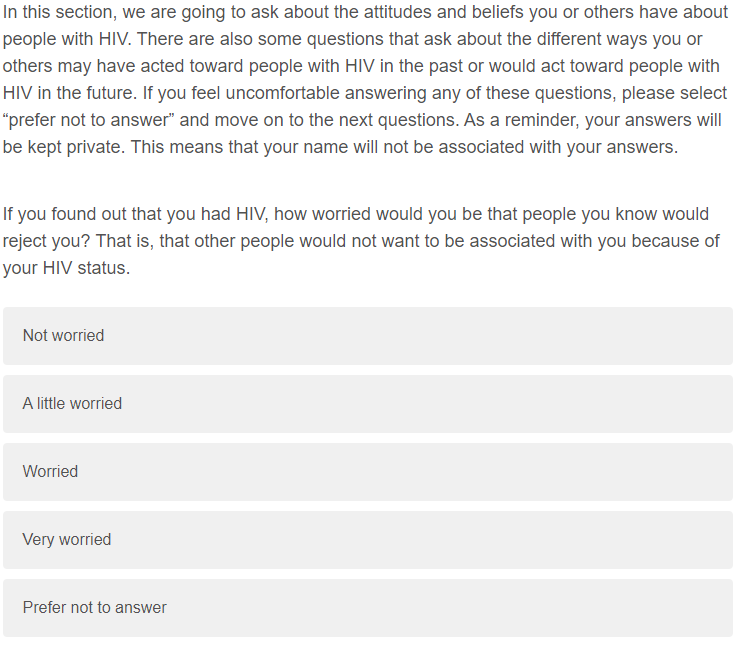Choose "Prefer not to answer" response button

coord(367,608)
